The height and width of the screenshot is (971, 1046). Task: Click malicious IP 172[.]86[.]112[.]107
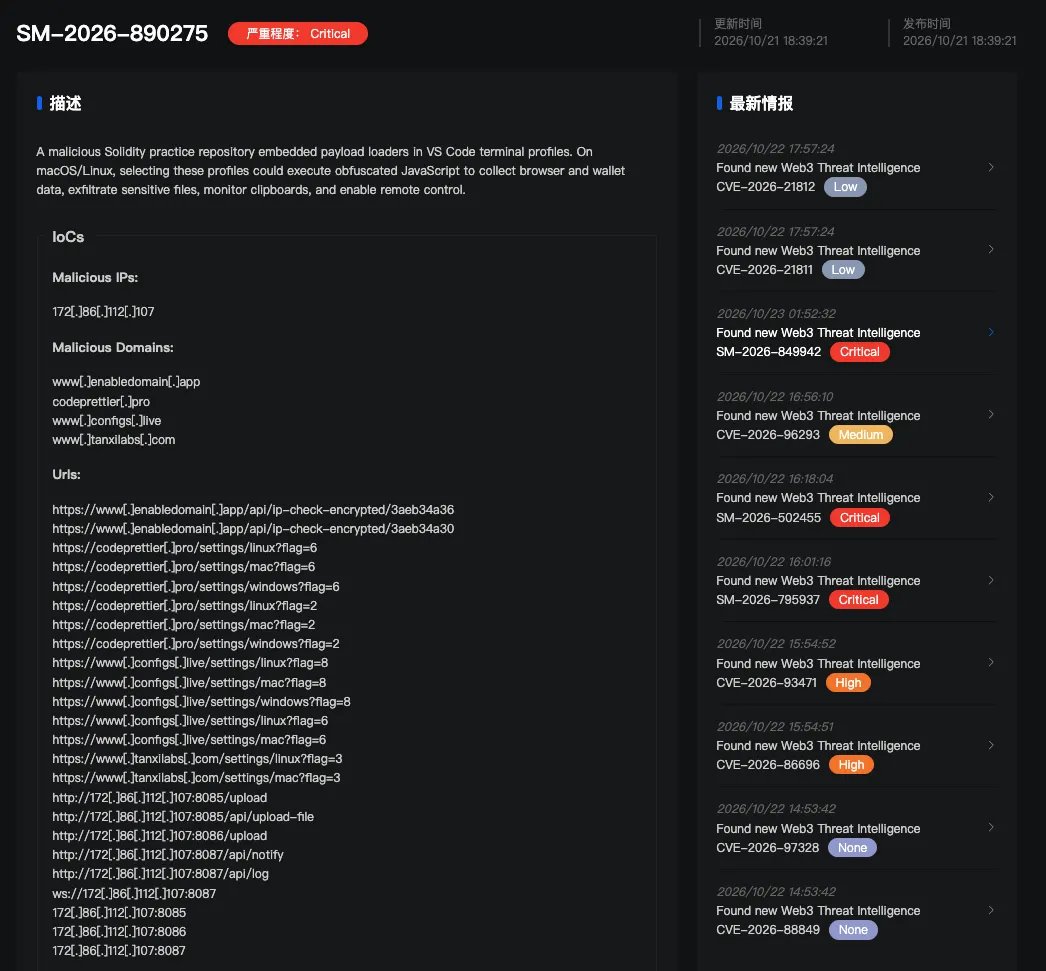103,311
